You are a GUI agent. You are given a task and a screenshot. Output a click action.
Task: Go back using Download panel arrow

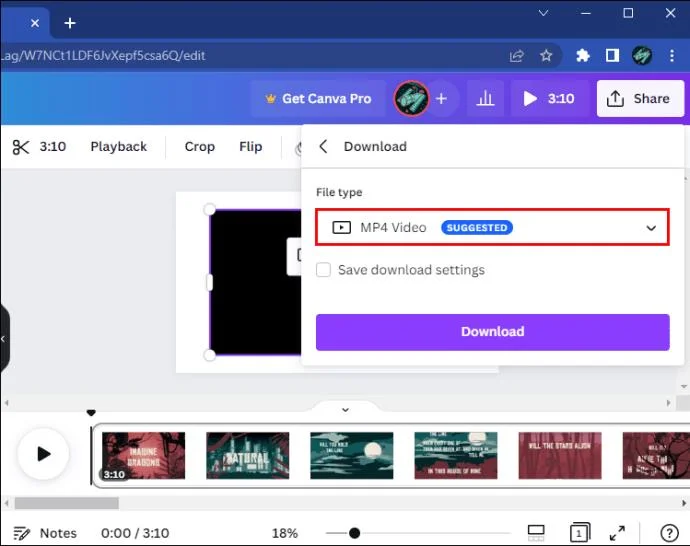click(323, 147)
